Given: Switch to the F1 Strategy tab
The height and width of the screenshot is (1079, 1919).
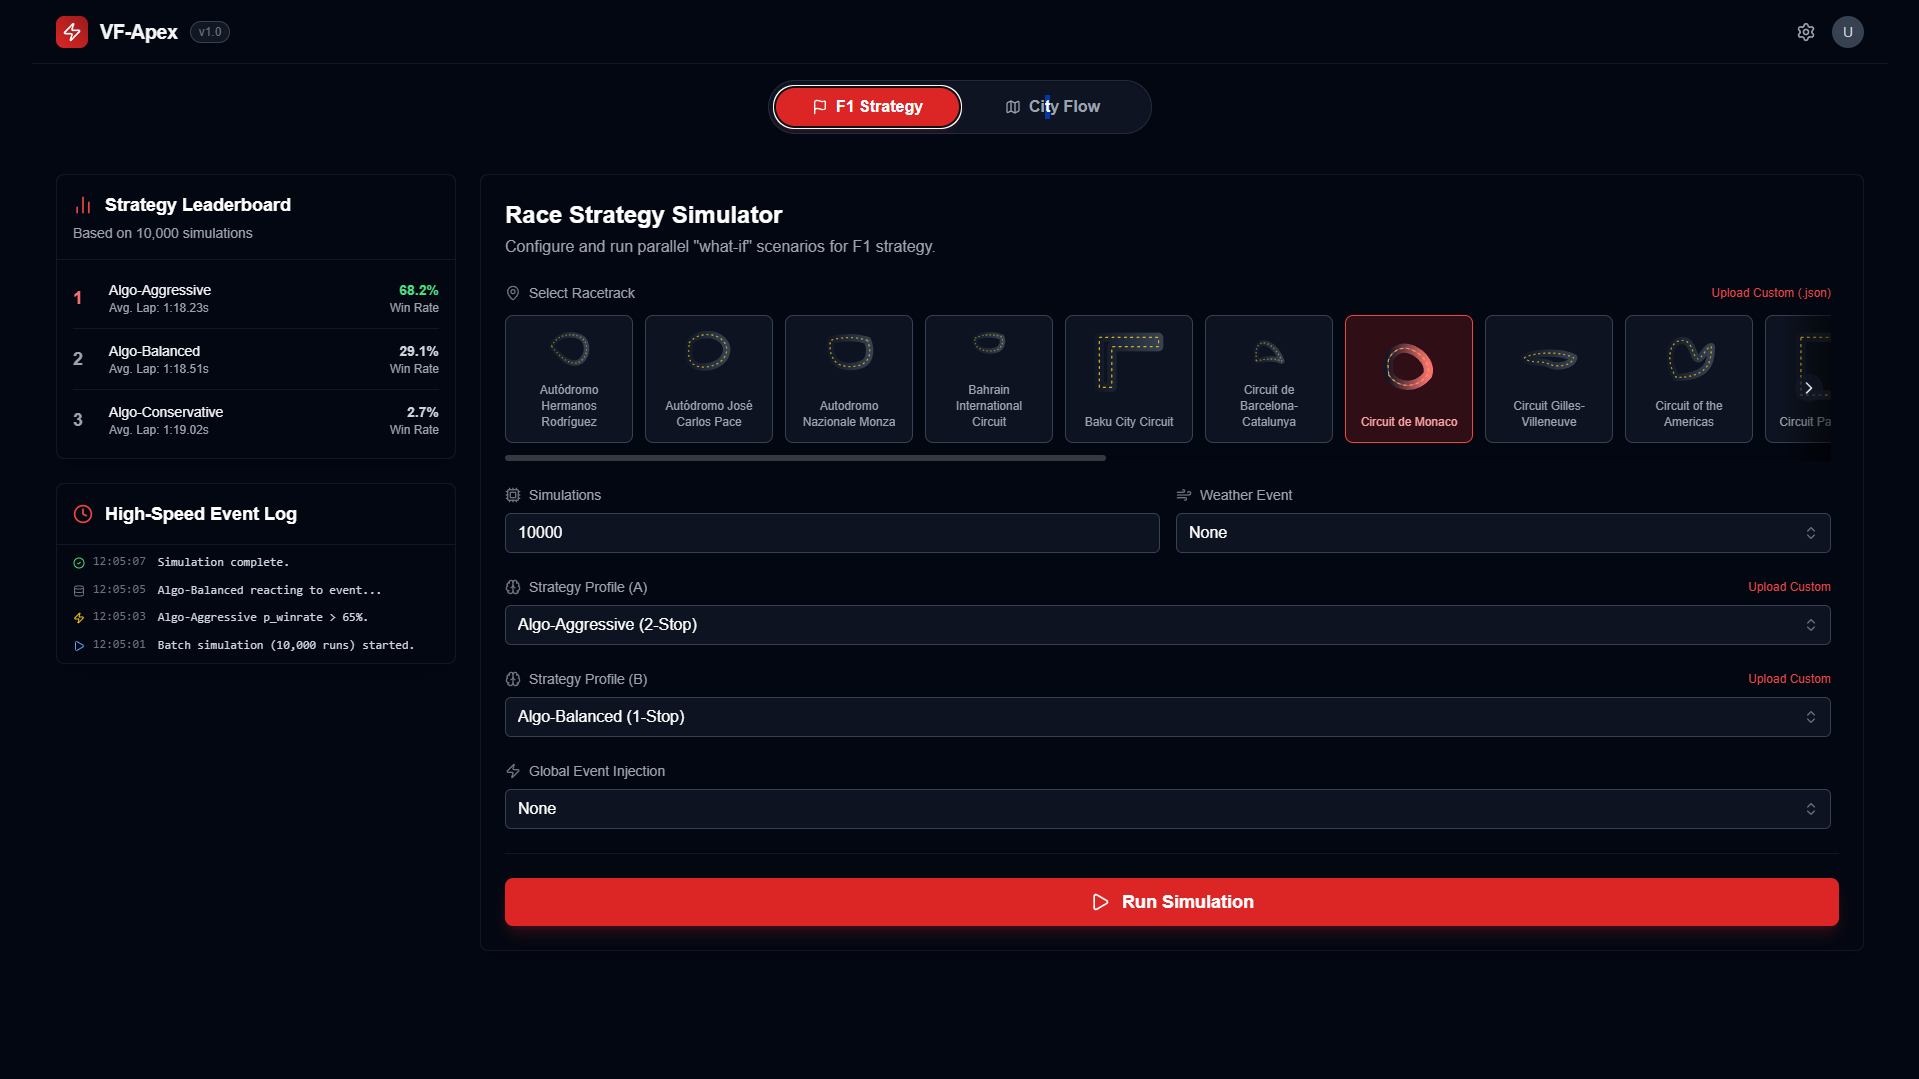Looking at the screenshot, I should point(867,107).
